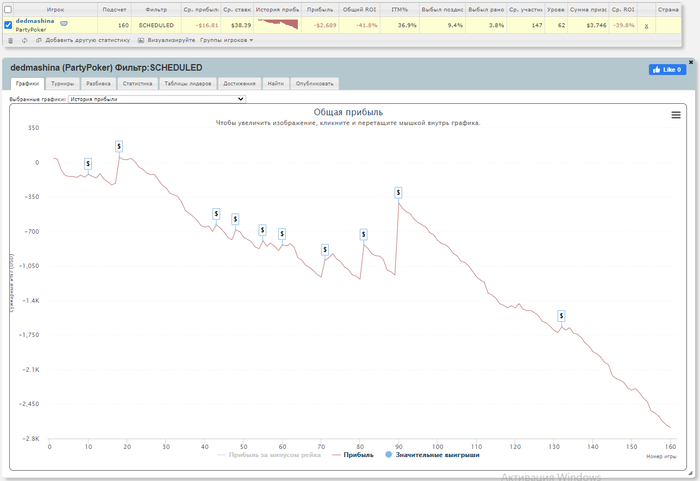
Task: Click the poker chip icon next to dedmashina
Action: (x=64, y=23)
